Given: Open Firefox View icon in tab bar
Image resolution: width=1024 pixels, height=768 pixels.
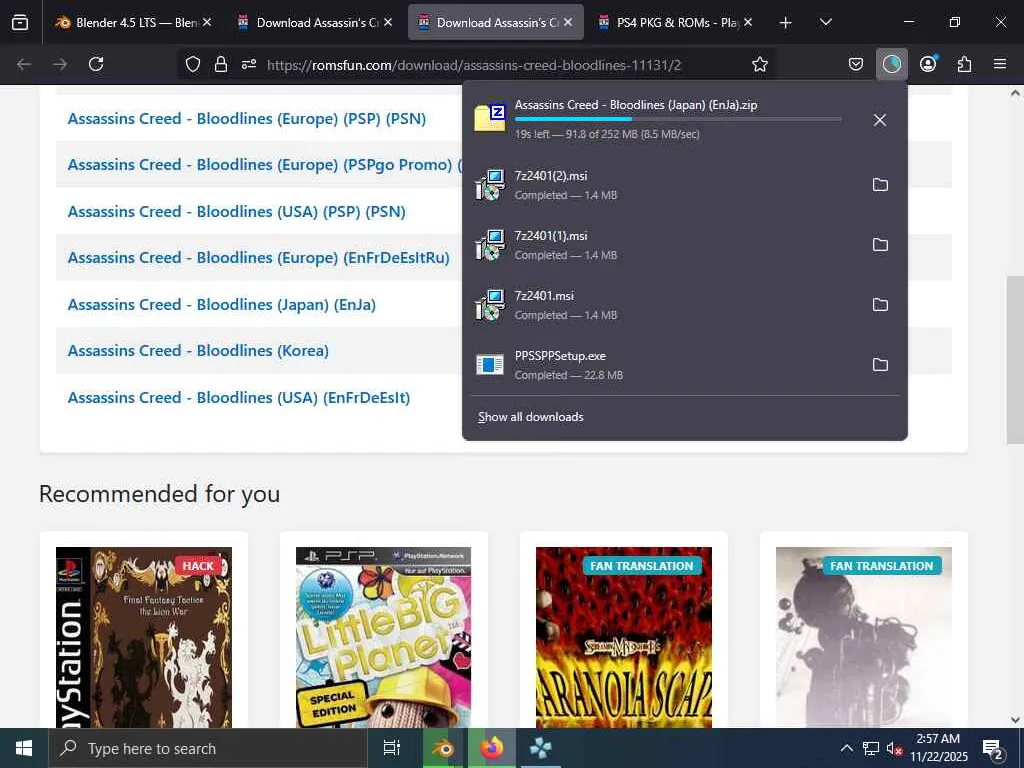Looking at the screenshot, I should [x=20, y=22].
